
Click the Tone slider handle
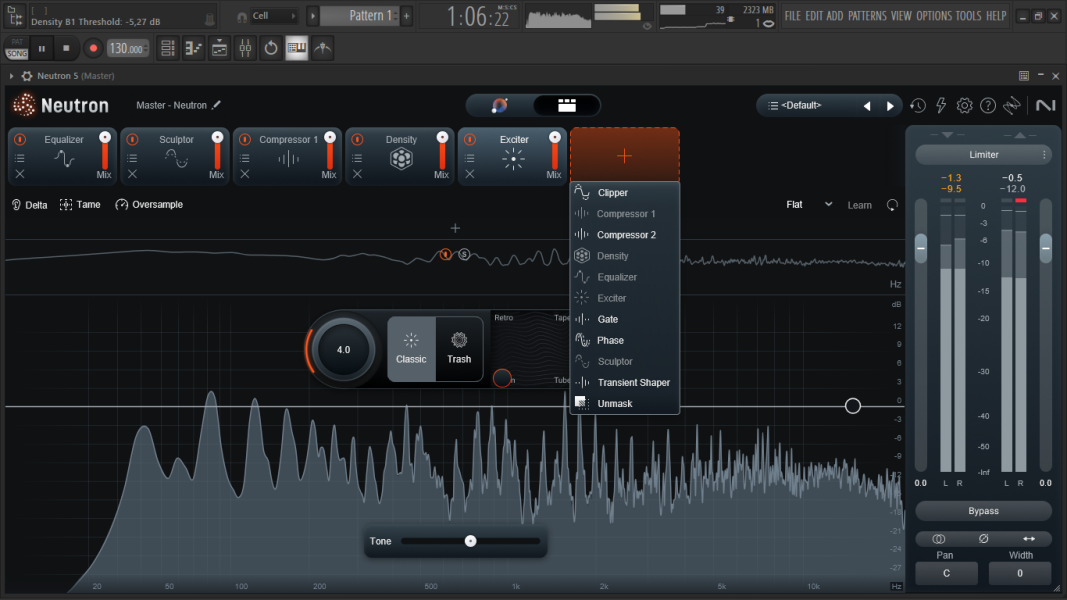click(470, 541)
